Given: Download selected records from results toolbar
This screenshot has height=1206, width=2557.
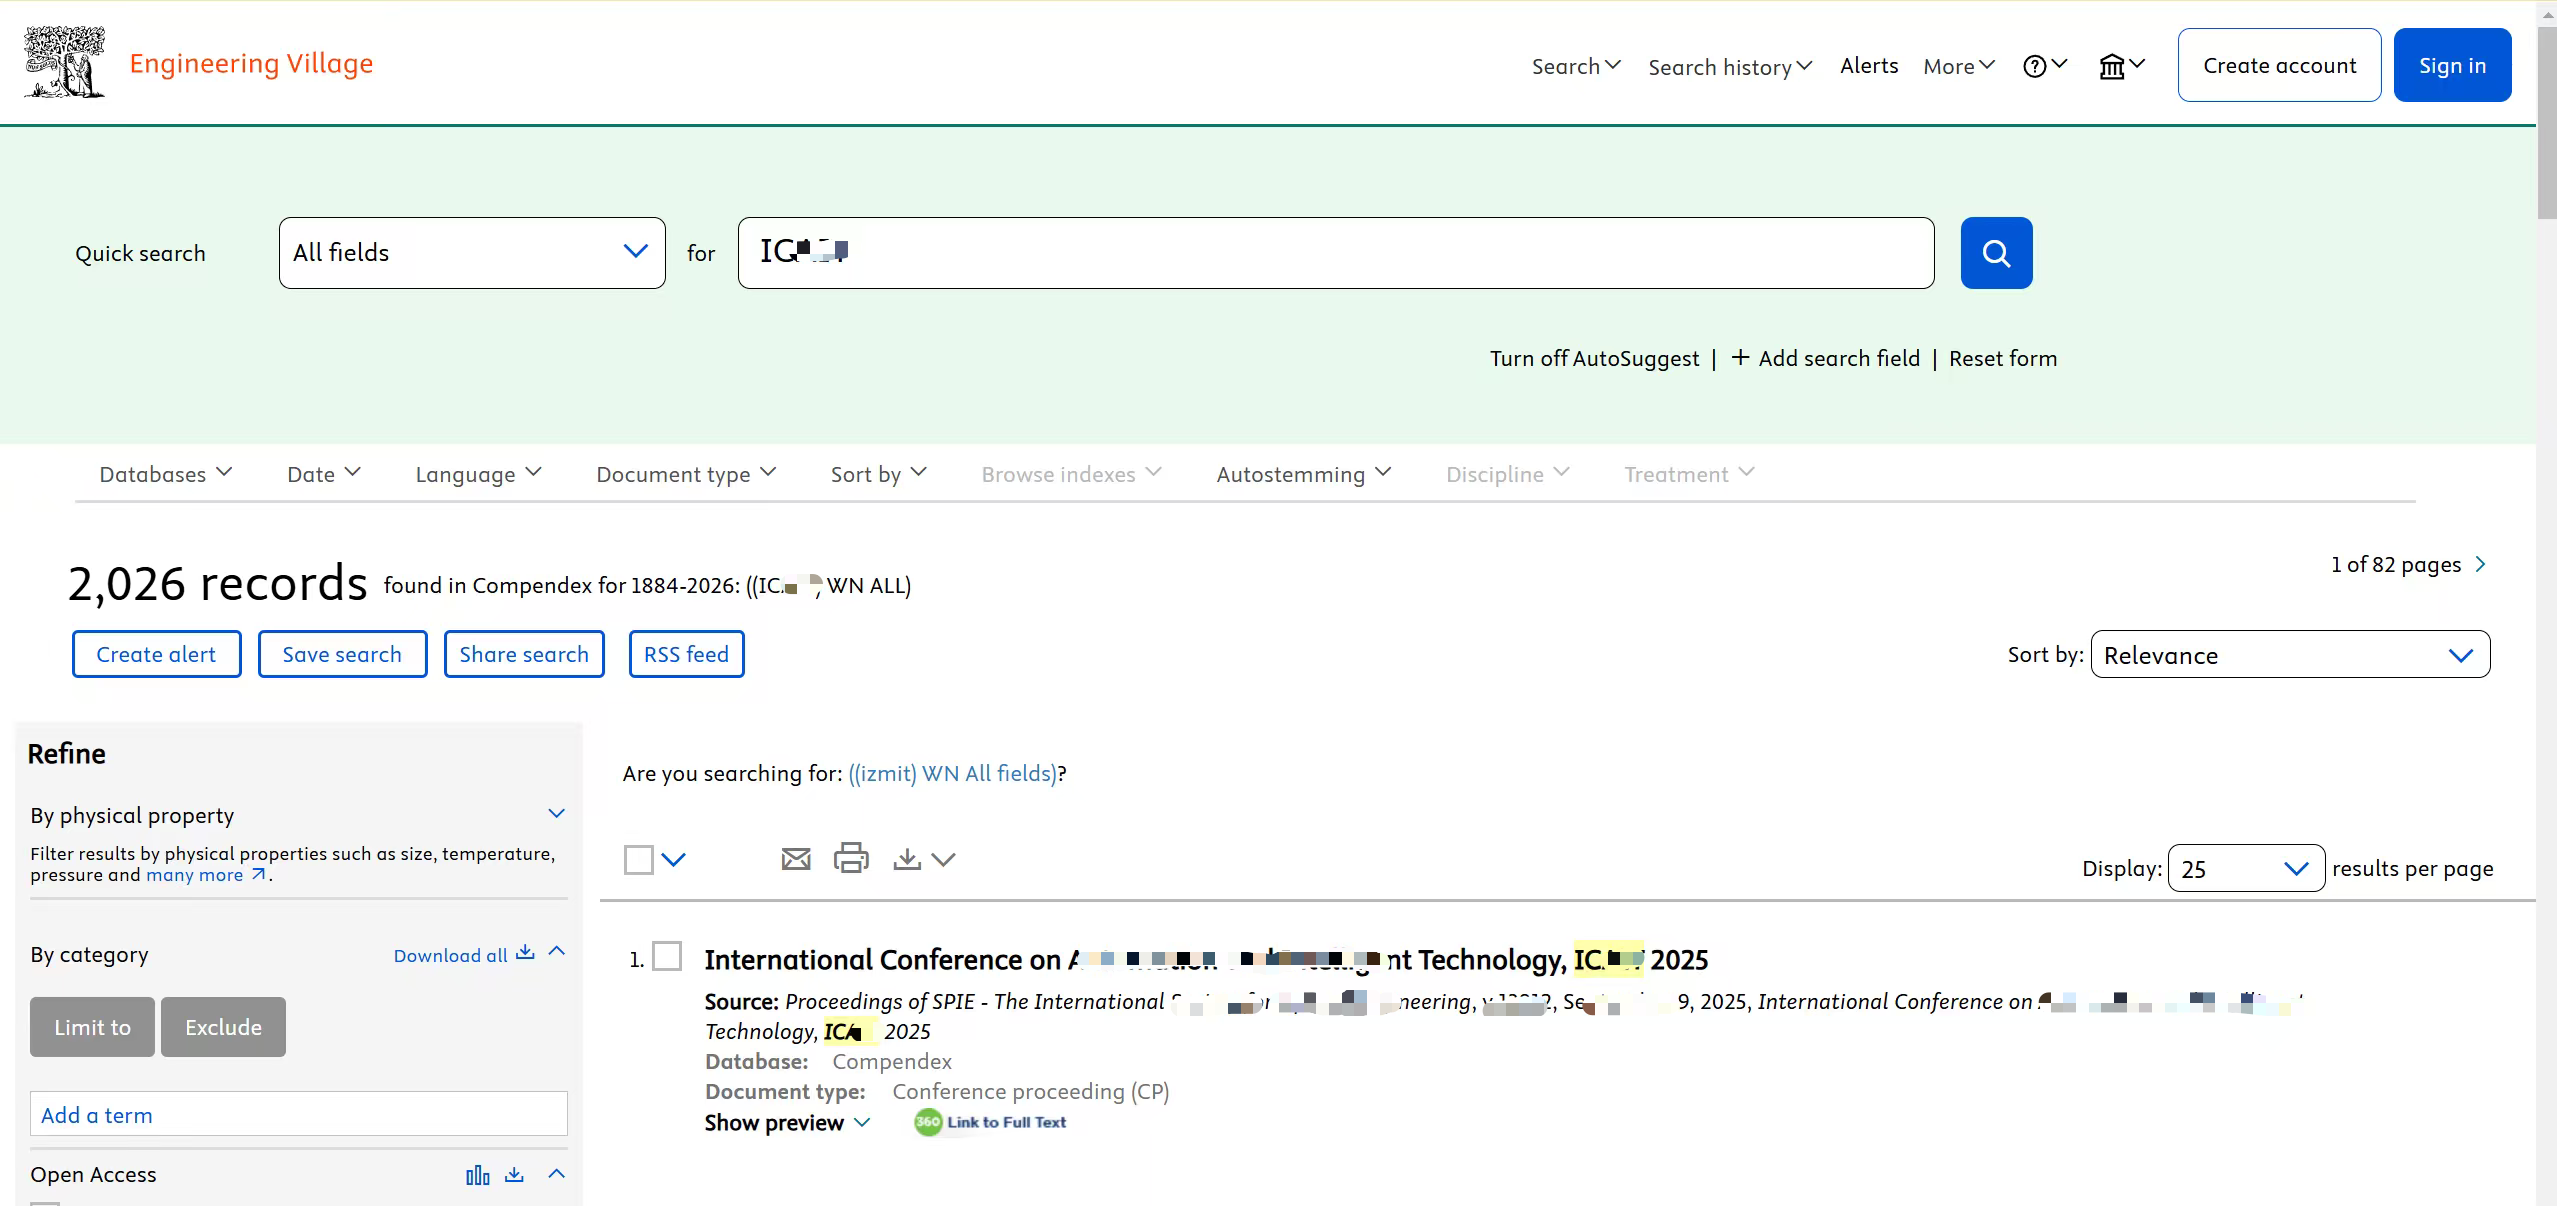Looking at the screenshot, I should coord(907,859).
